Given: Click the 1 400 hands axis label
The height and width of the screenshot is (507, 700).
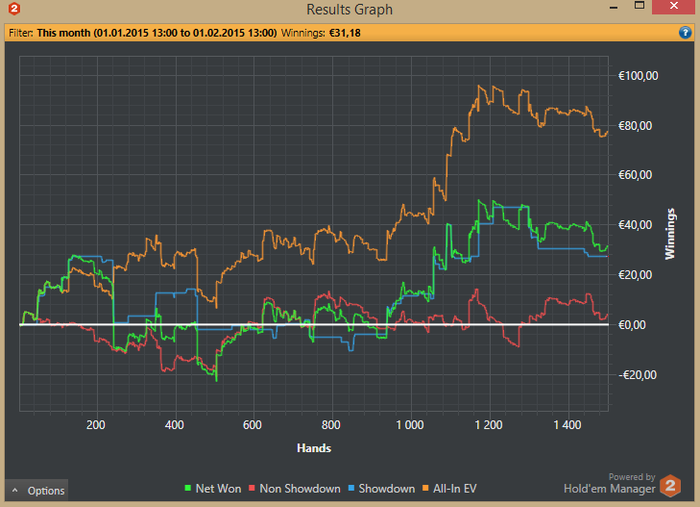Looking at the screenshot, I should (567, 425).
